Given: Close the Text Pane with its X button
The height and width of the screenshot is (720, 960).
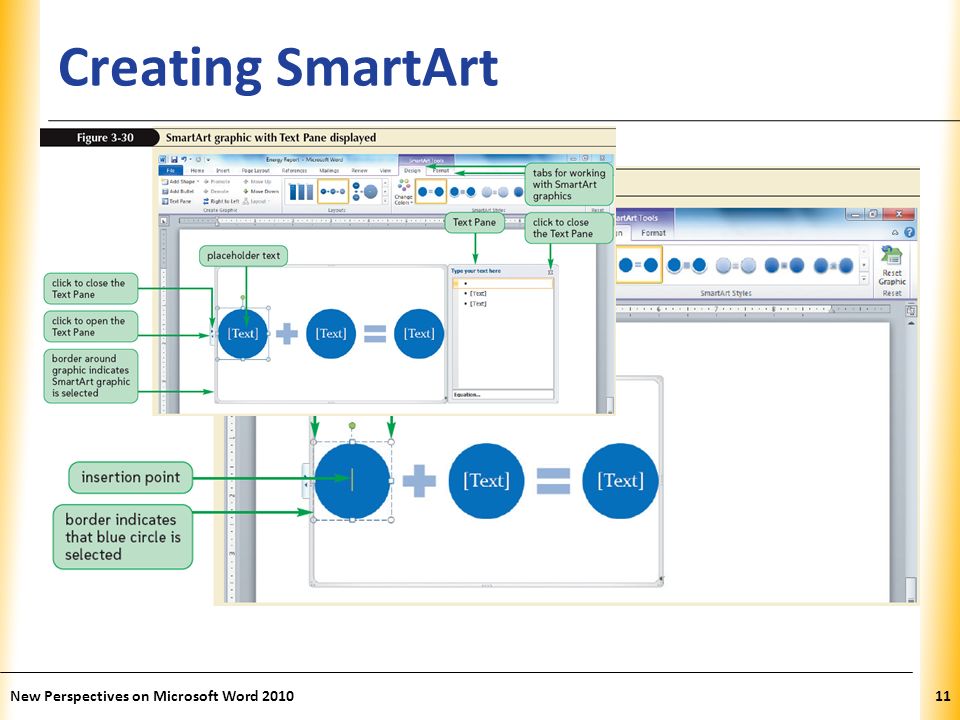Looking at the screenshot, I should point(550,272).
